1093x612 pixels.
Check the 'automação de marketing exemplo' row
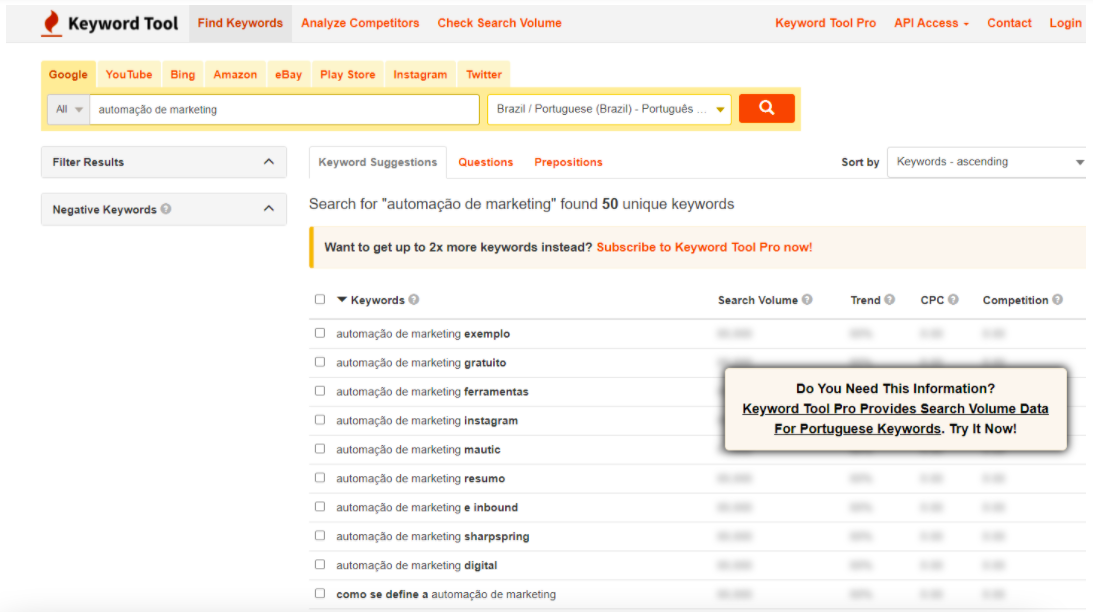[x=320, y=333]
